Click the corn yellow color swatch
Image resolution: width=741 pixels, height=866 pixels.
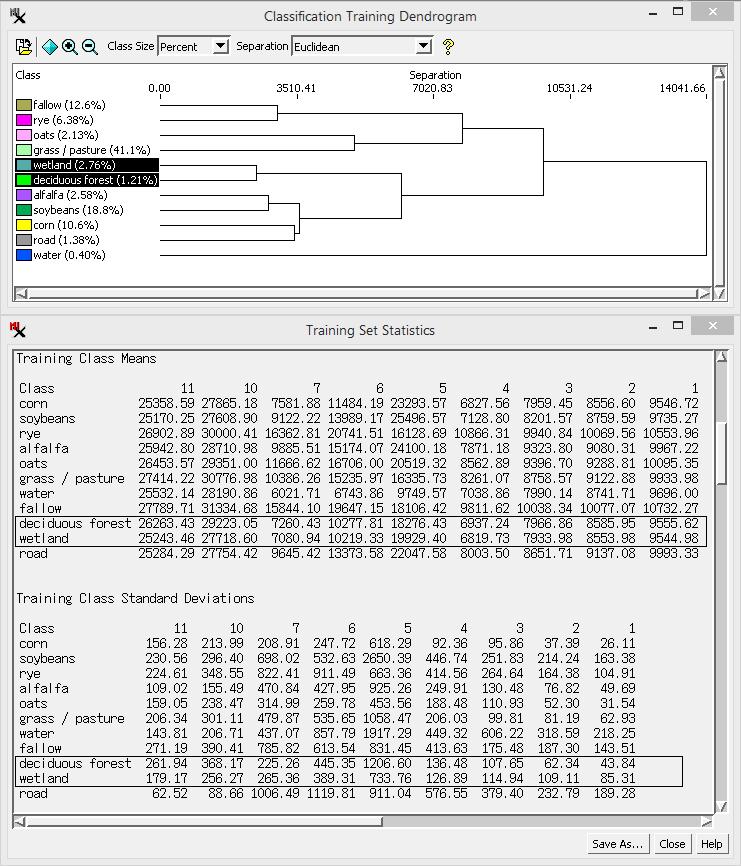click(x=24, y=225)
